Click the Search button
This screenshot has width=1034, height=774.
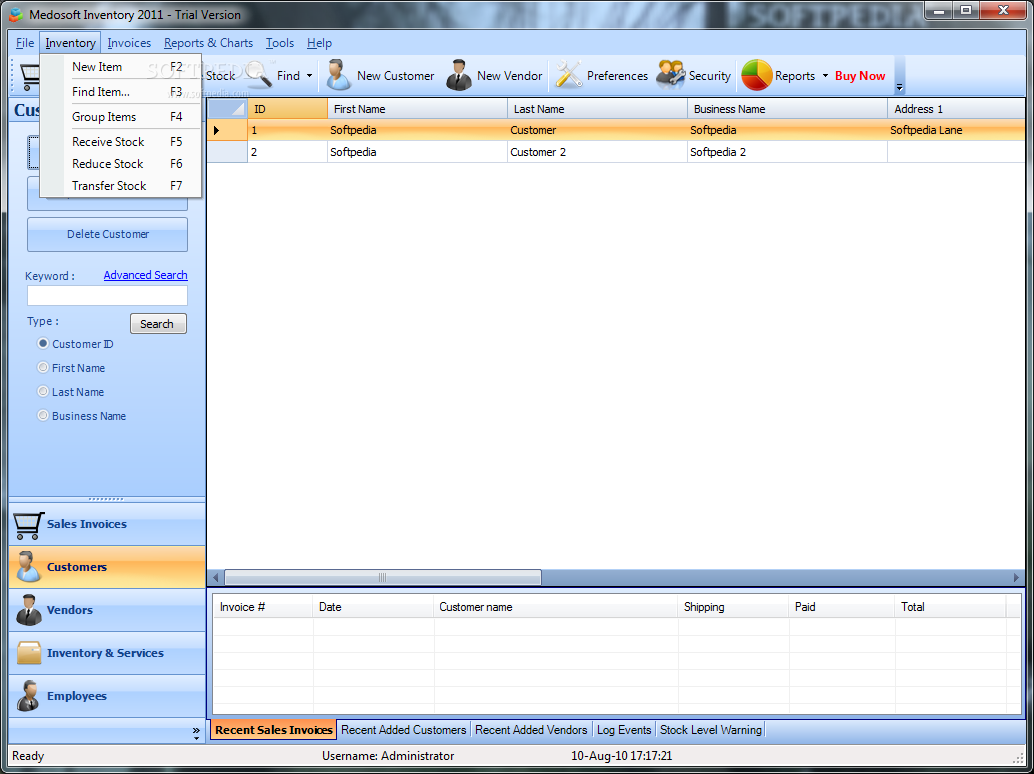click(157, 324)
